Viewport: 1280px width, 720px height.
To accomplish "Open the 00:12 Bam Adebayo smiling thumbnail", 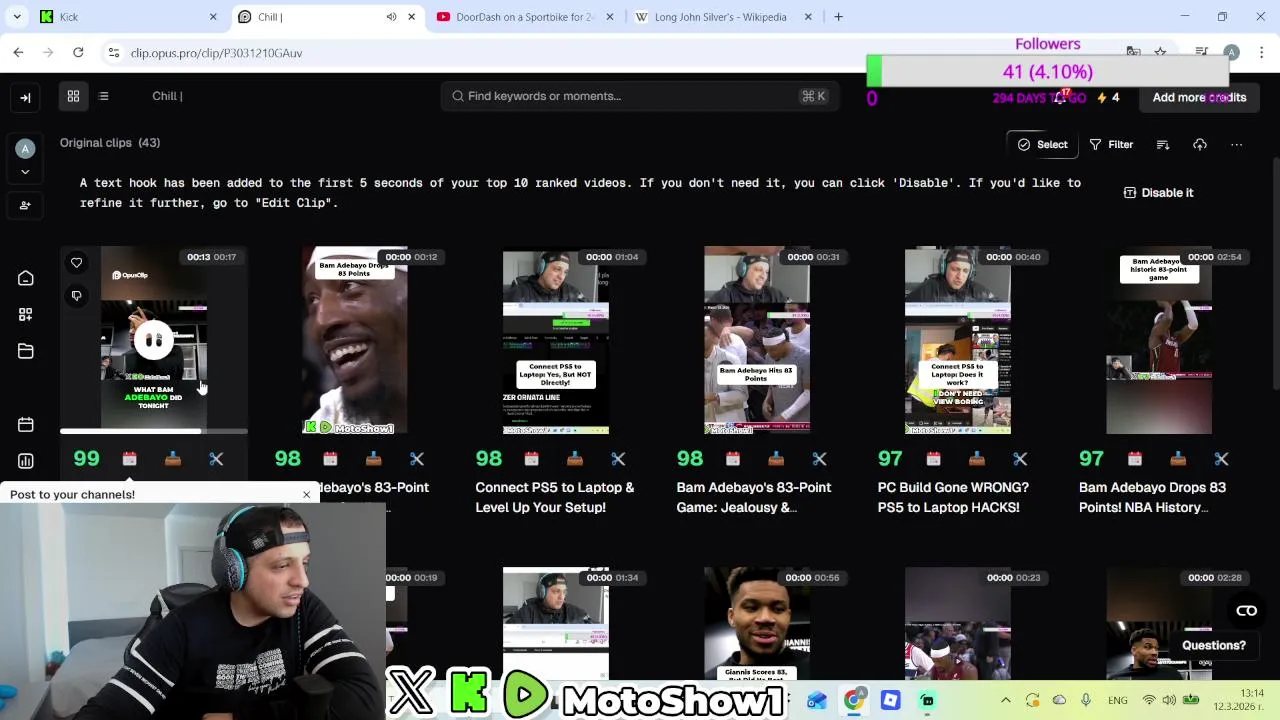I will [x=355, y=341].
